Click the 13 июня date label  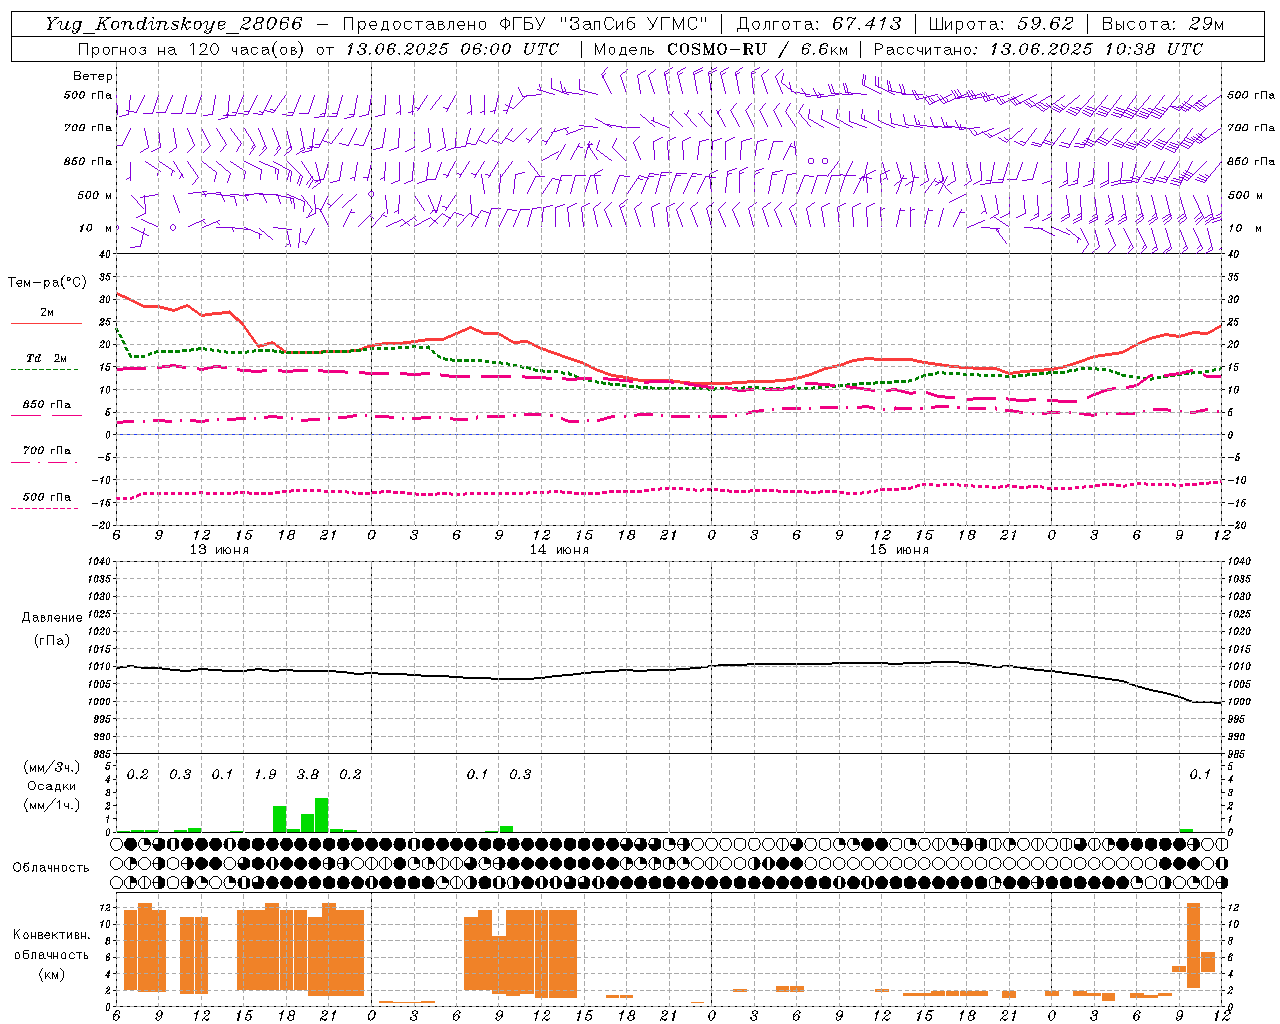coord(219,550)
